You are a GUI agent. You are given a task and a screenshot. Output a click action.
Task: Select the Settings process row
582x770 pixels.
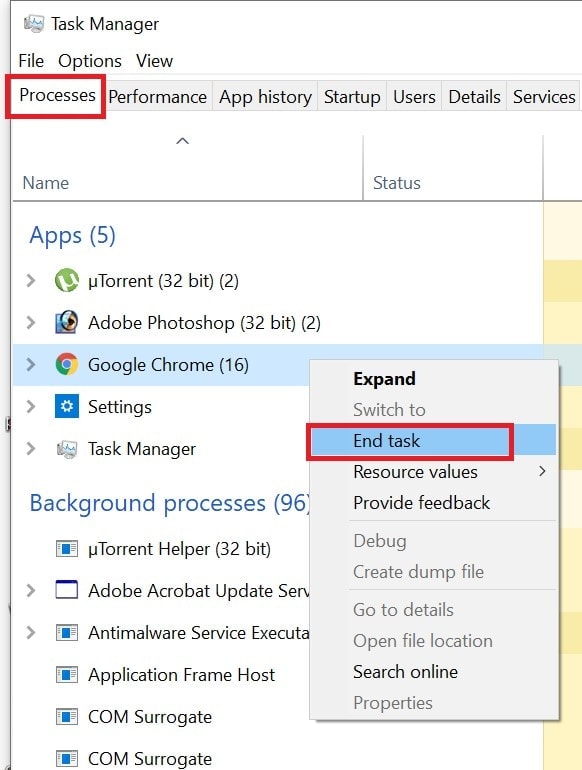point(161,407)
